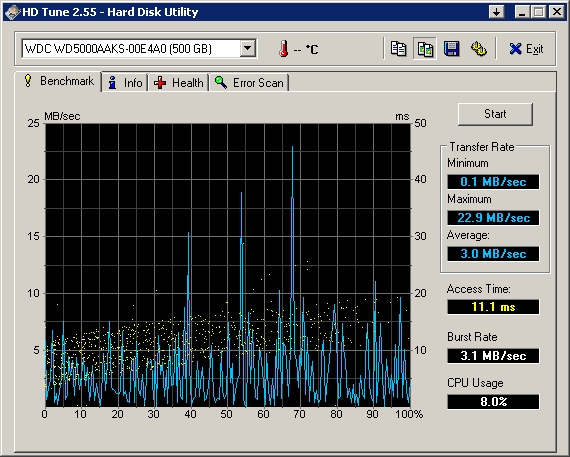Image resolution: width=570 pixels, height=457 pixels.
Task: Click the Maximum 22.9 MB/sec readout
Action: pos(493,218)
